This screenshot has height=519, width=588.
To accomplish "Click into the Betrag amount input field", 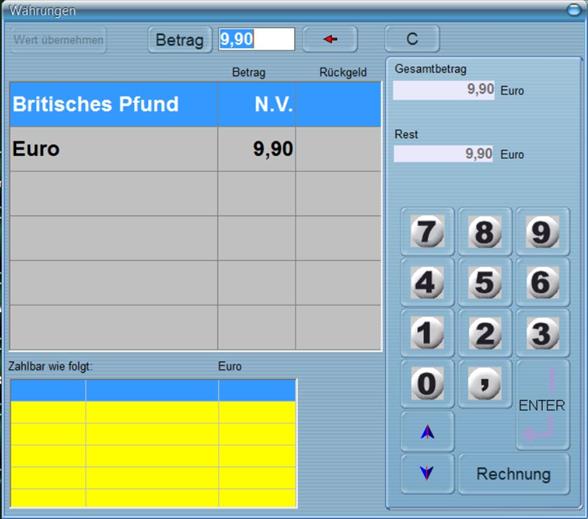I will coord(256,39).
